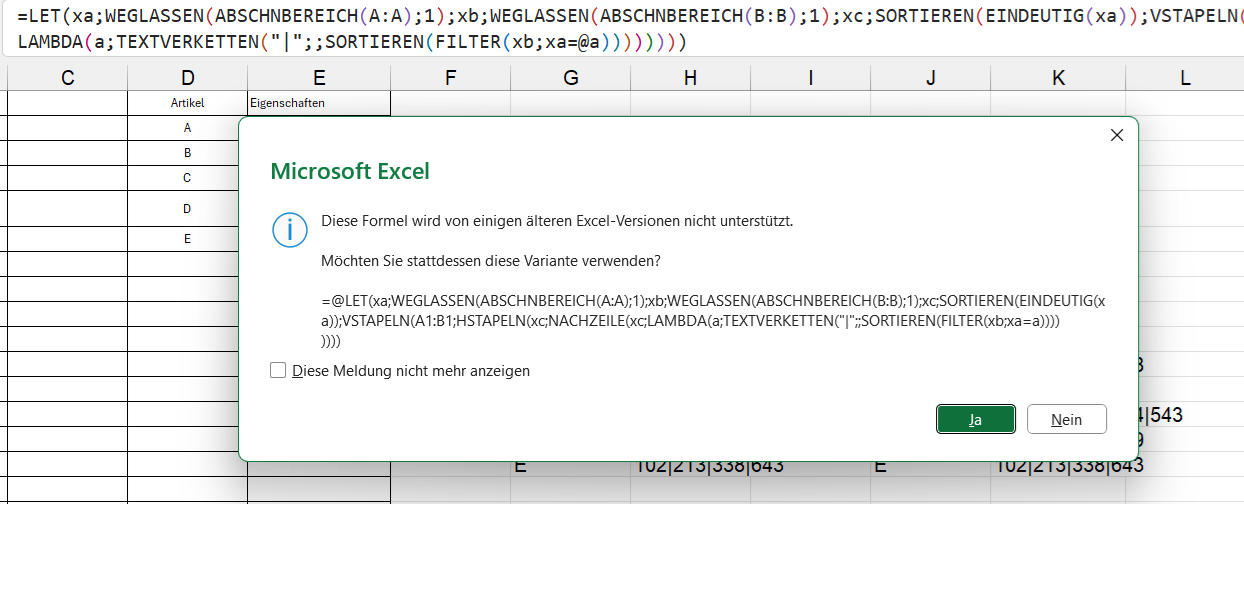
Task: Select column K header
Action: 1058,78
